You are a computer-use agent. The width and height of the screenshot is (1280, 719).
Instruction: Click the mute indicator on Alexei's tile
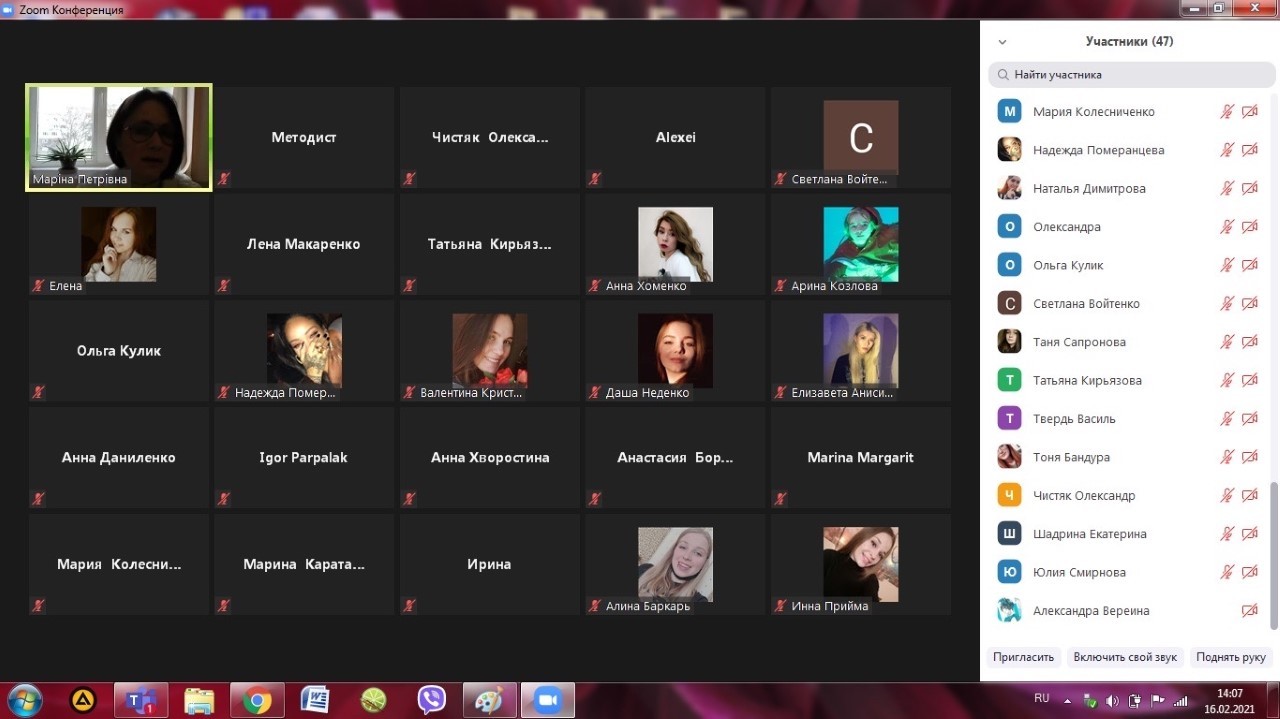(x=595, y=179)
